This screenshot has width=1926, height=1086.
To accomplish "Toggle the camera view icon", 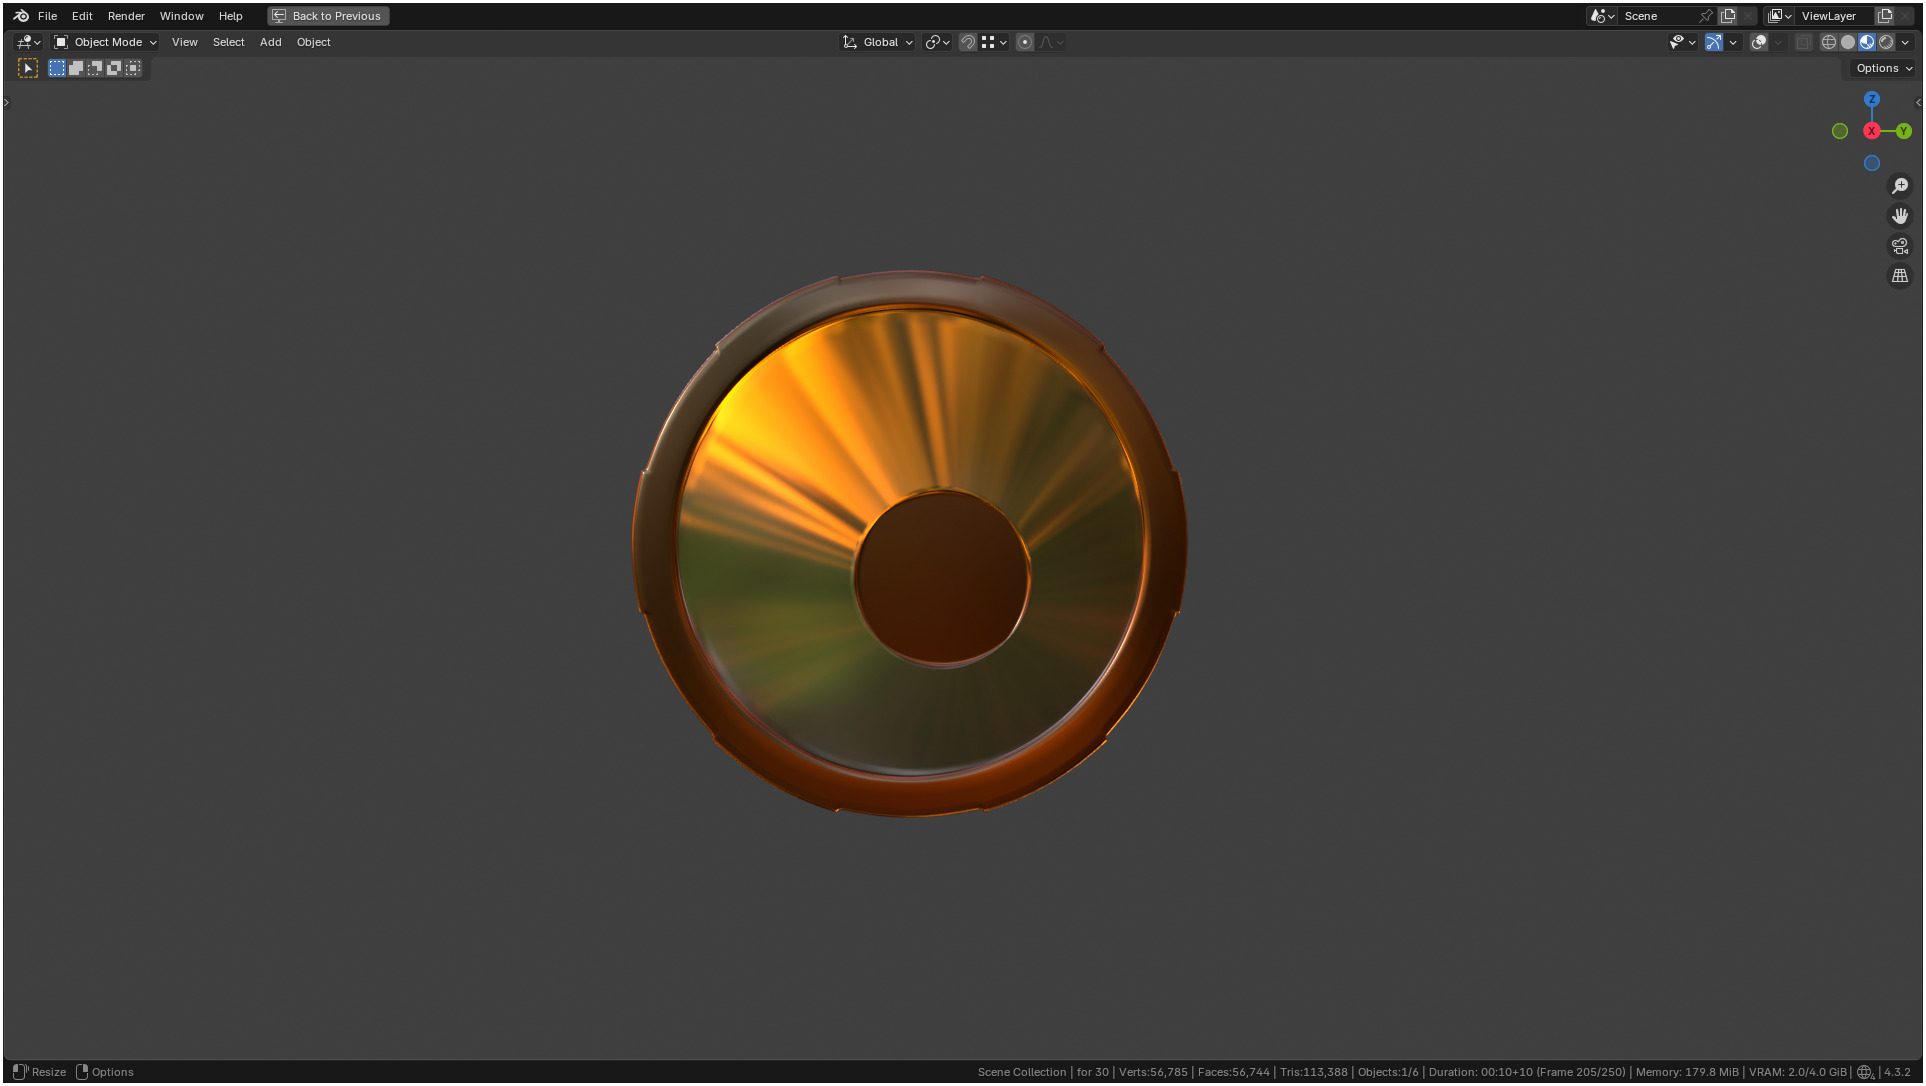I will [1900, 246].
